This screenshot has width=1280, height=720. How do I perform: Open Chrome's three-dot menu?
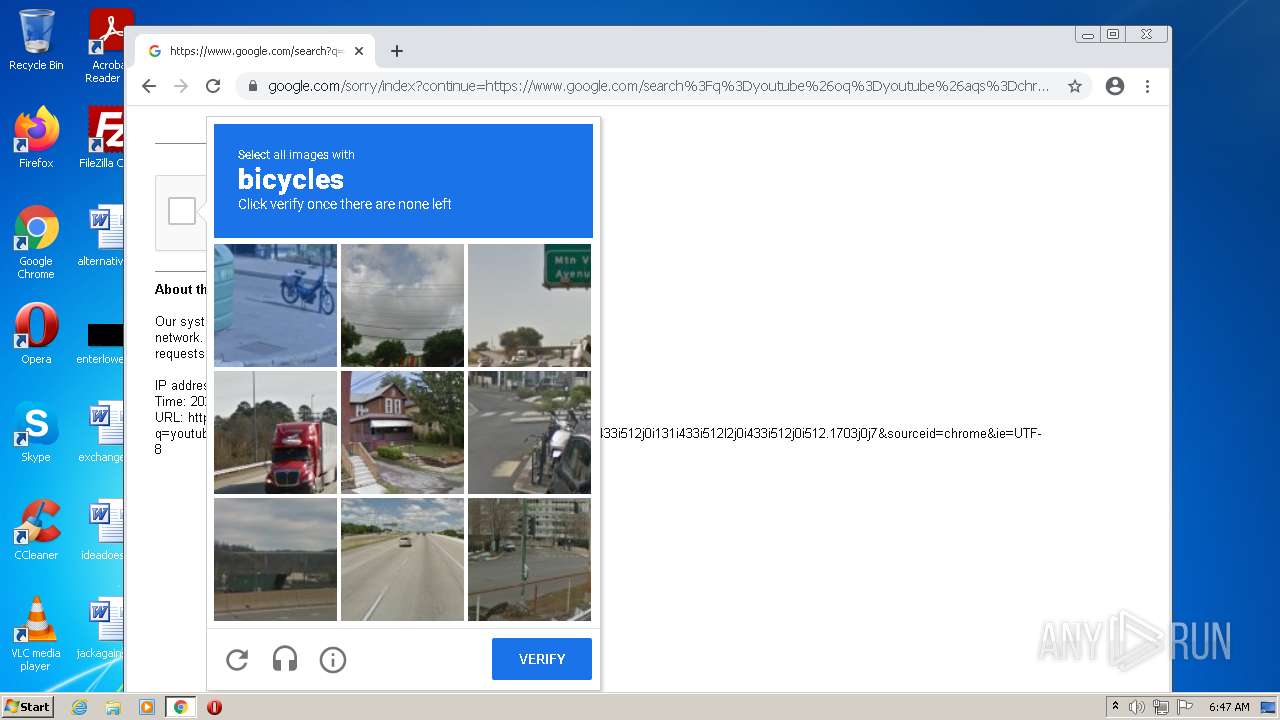point(1147,86)
